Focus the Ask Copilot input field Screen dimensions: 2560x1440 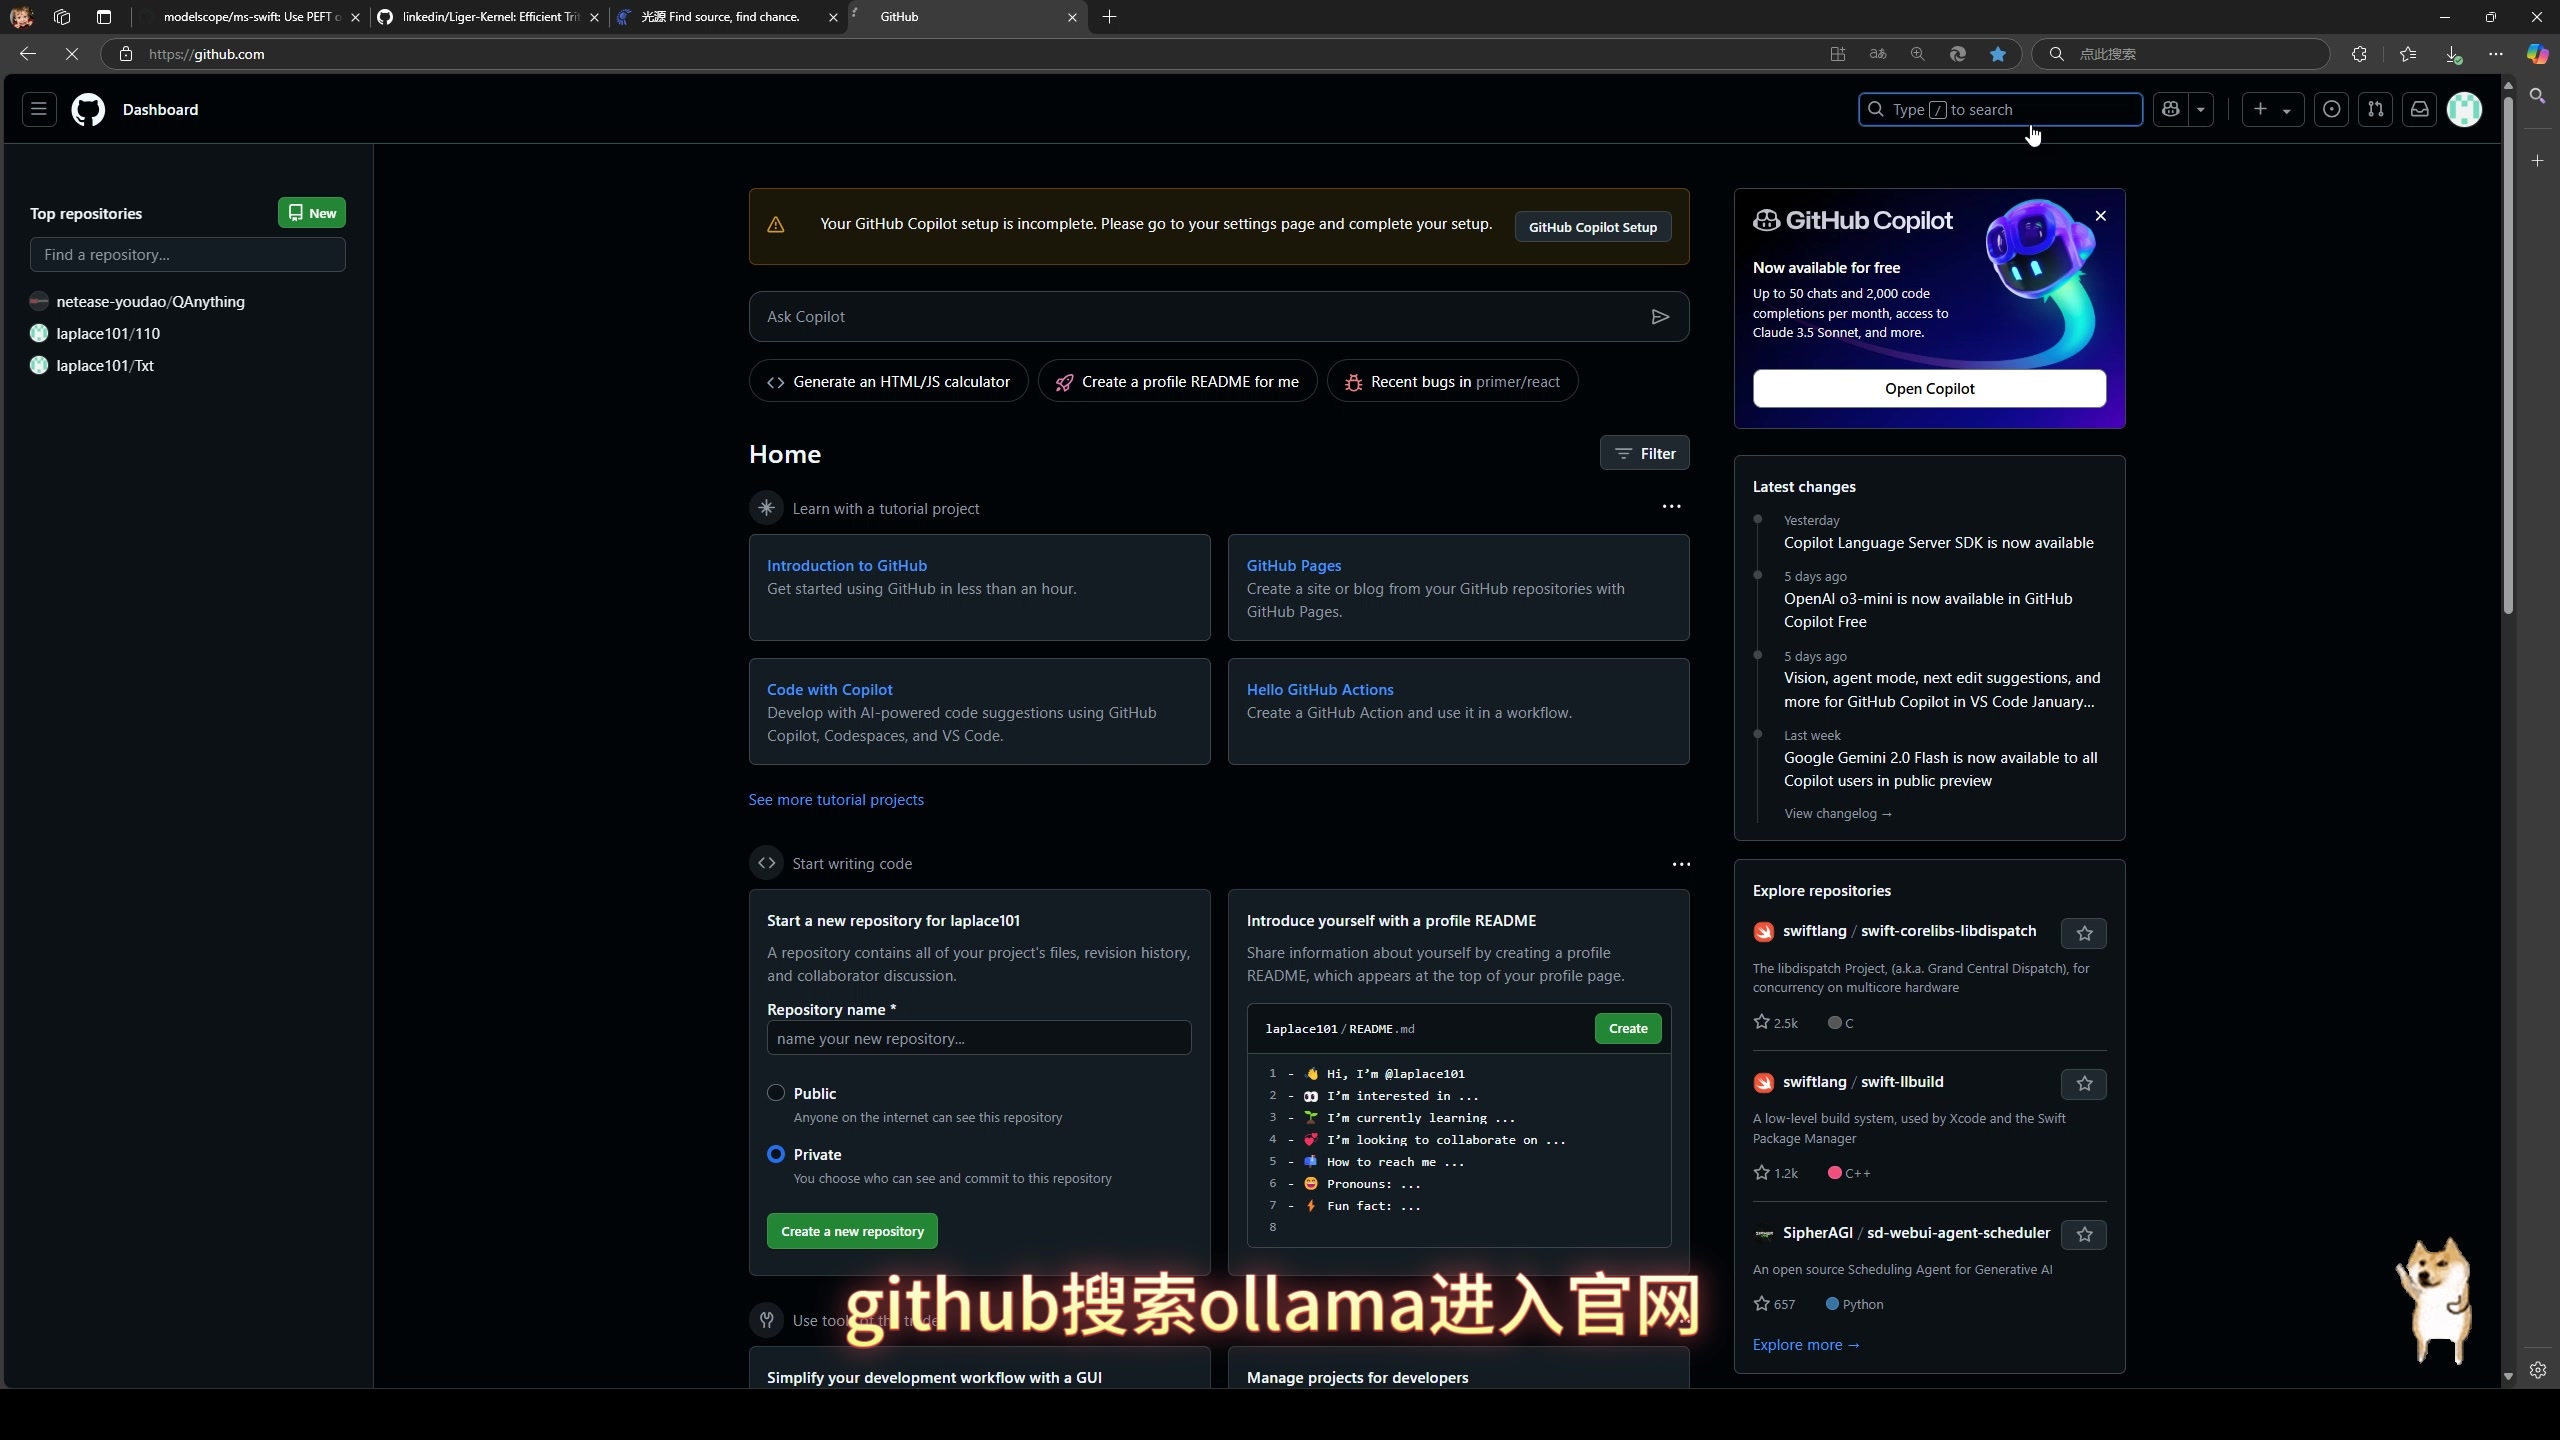click(1200, 316)
